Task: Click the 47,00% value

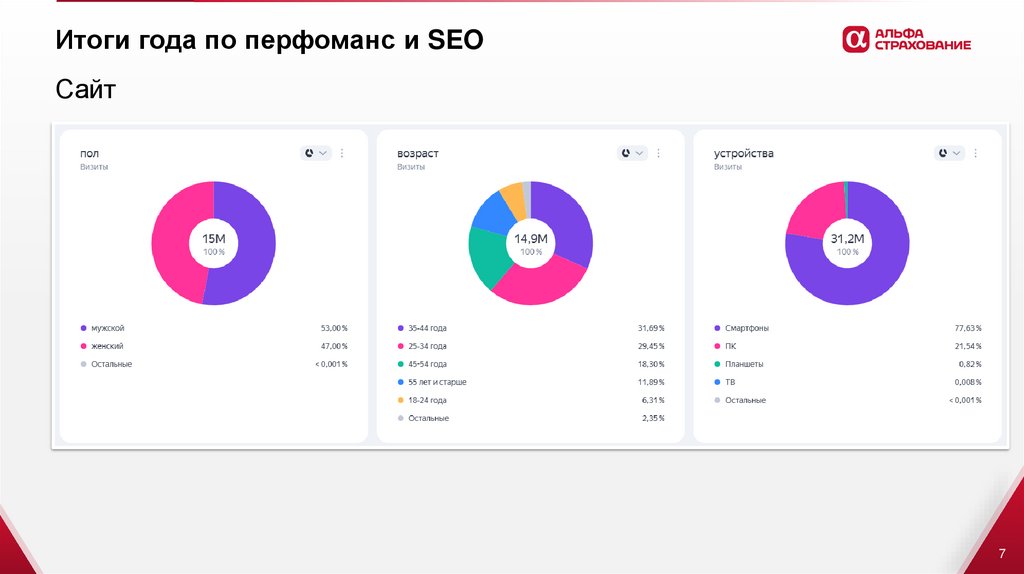Action: point(334,346)
